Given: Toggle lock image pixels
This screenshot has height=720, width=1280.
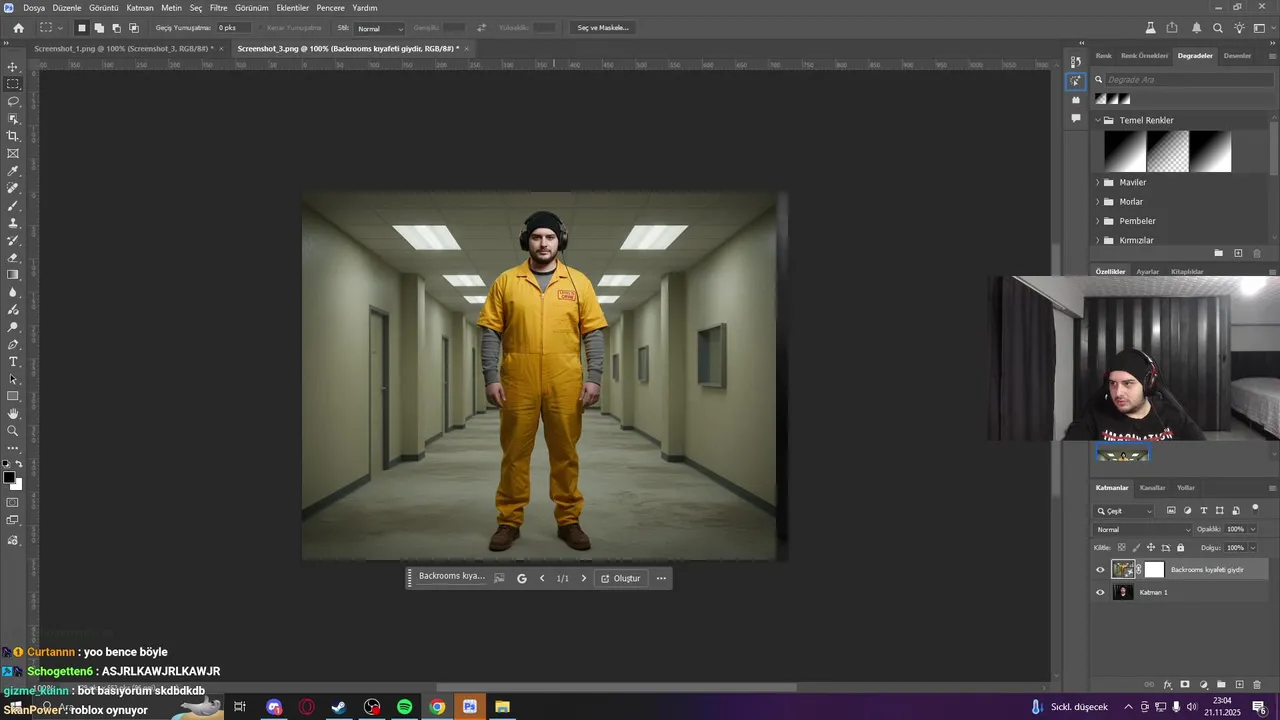Looking at the screenshot, I should [x=1136, y=548].
